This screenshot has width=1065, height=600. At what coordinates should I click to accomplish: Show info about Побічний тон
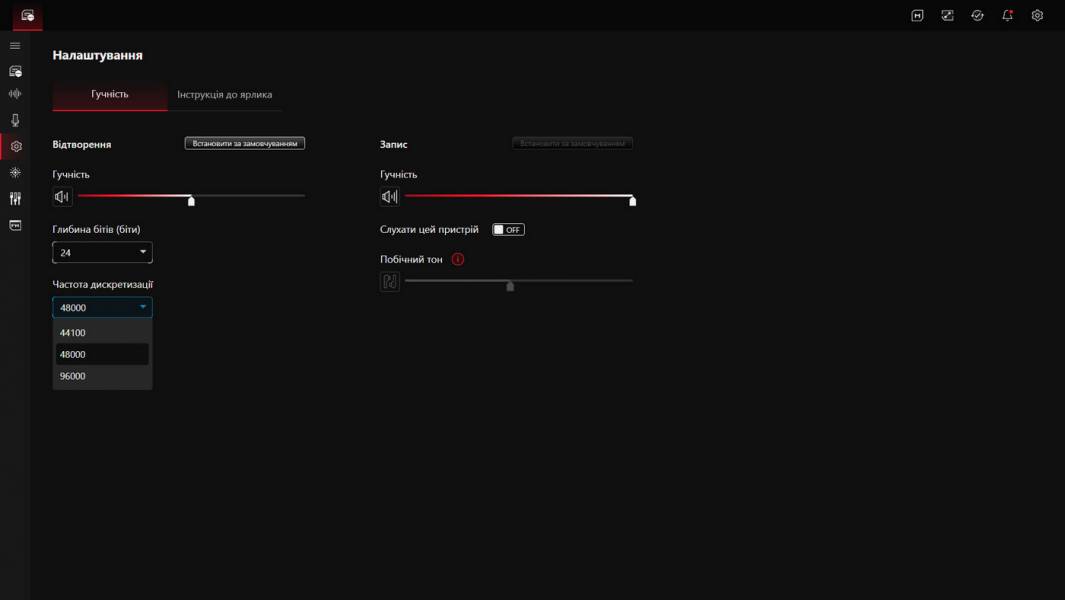[458, 259]
